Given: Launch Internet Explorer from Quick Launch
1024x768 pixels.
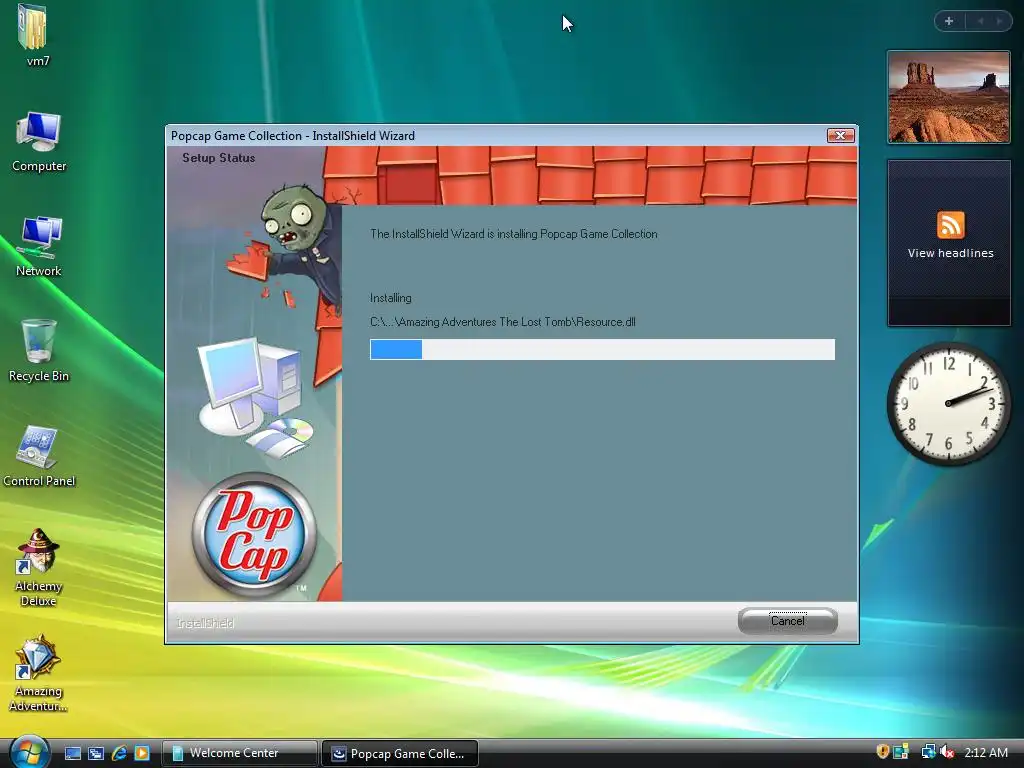Looking at the screenshot, I should tap(119, 754).
